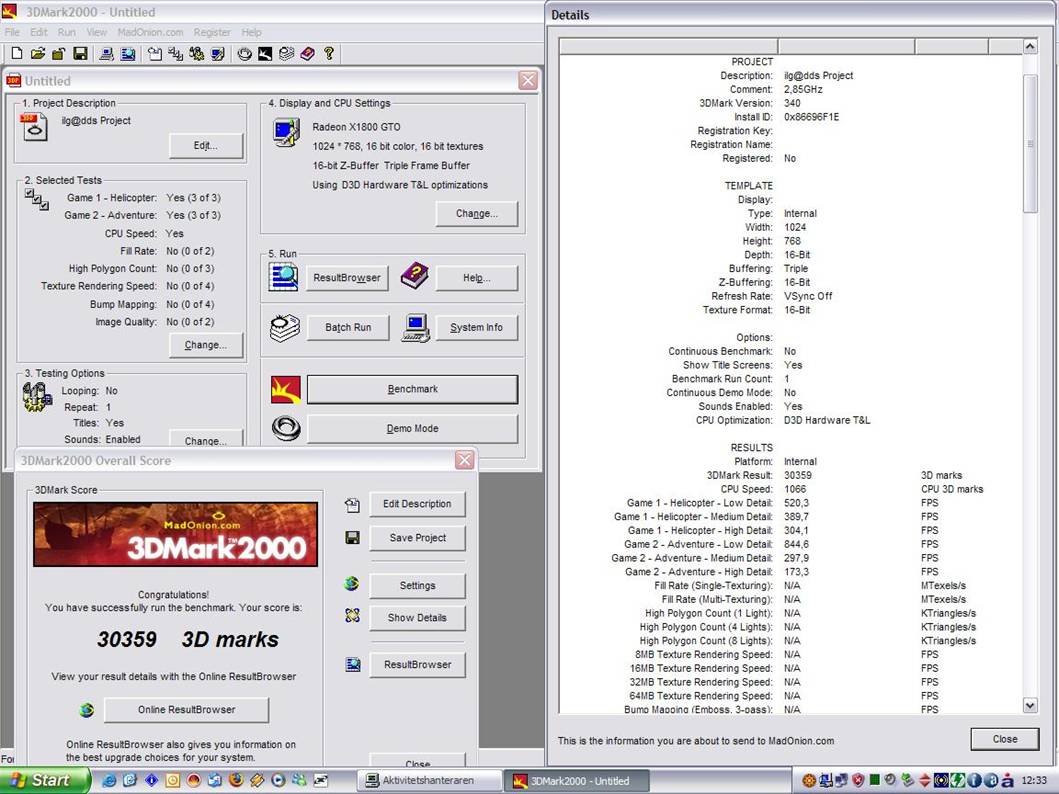Image resolution: width=1059 pixels, height=794 pixels.
Task: Click the yellow question mark toolbar icon
Action: coord(329,53)
